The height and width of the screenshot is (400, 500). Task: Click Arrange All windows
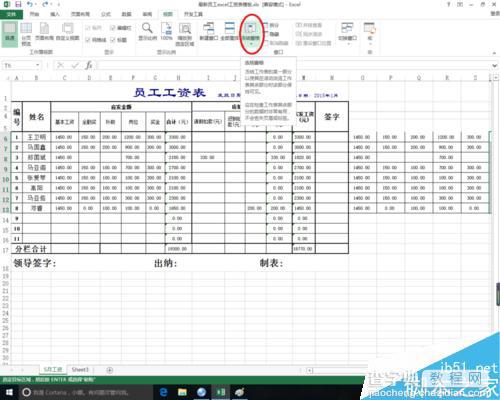click(x=229, y=31)
